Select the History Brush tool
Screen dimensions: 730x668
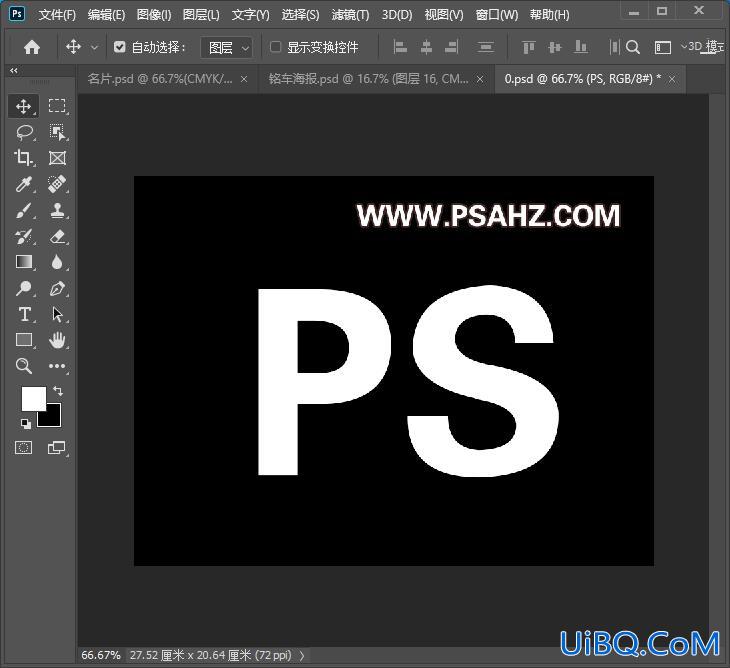23,236
